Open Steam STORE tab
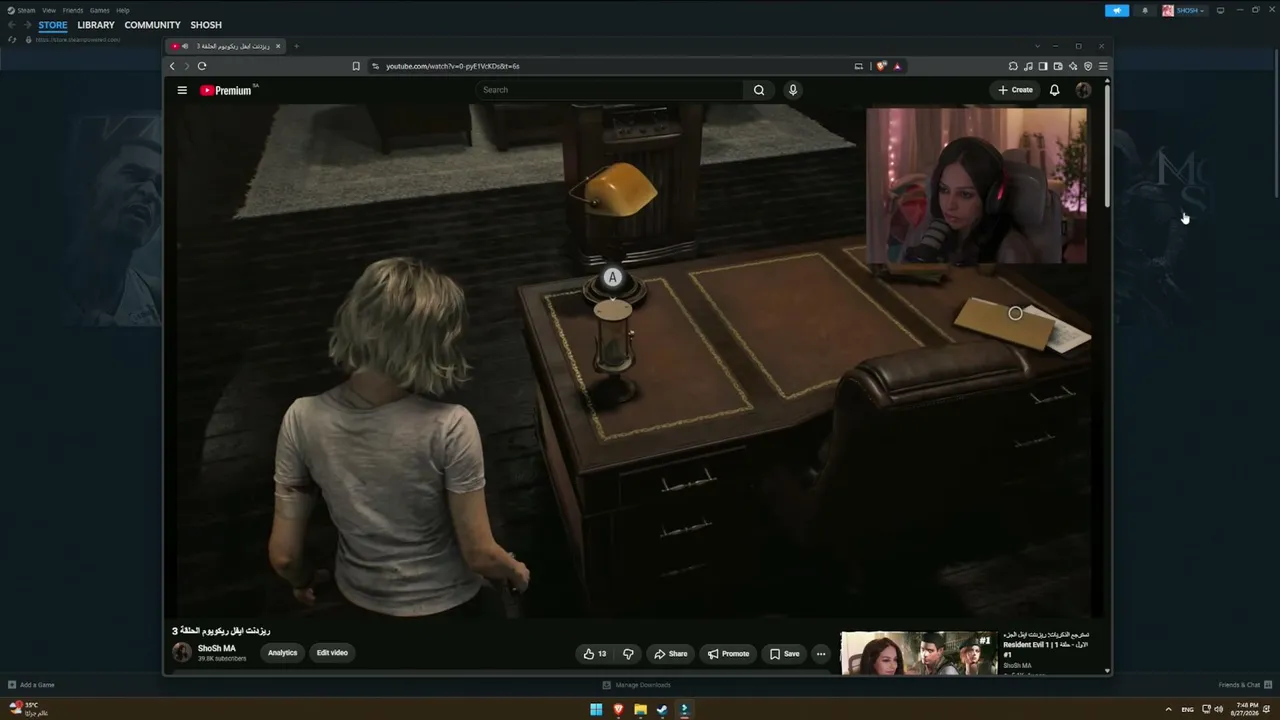 pyautogui.click(x=53, y=25)
